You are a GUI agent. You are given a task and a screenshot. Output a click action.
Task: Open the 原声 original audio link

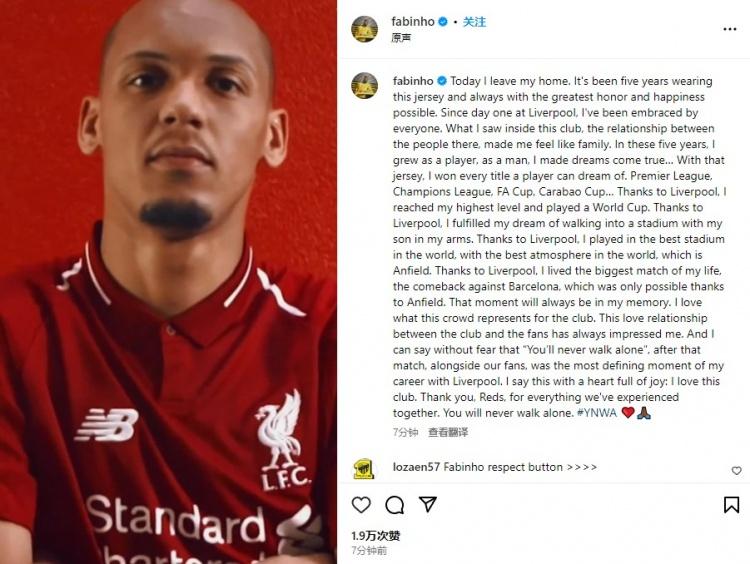(401, 38)
